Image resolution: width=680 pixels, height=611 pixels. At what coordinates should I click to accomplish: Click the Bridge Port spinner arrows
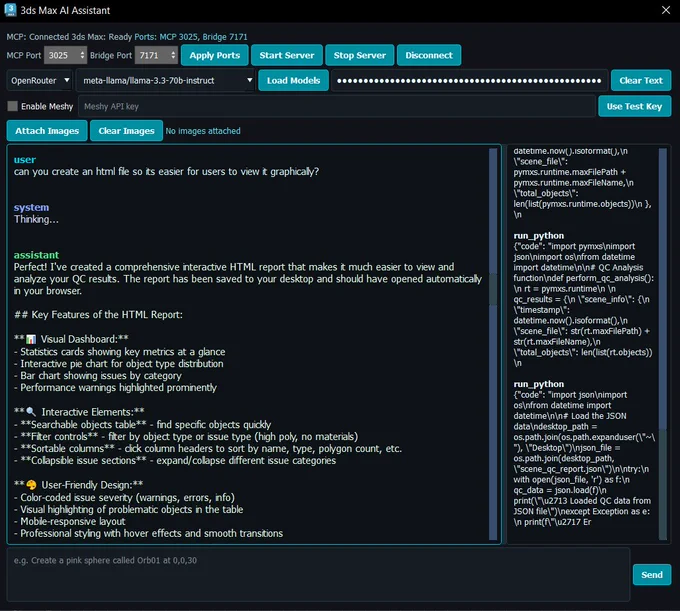pos(173,56)
